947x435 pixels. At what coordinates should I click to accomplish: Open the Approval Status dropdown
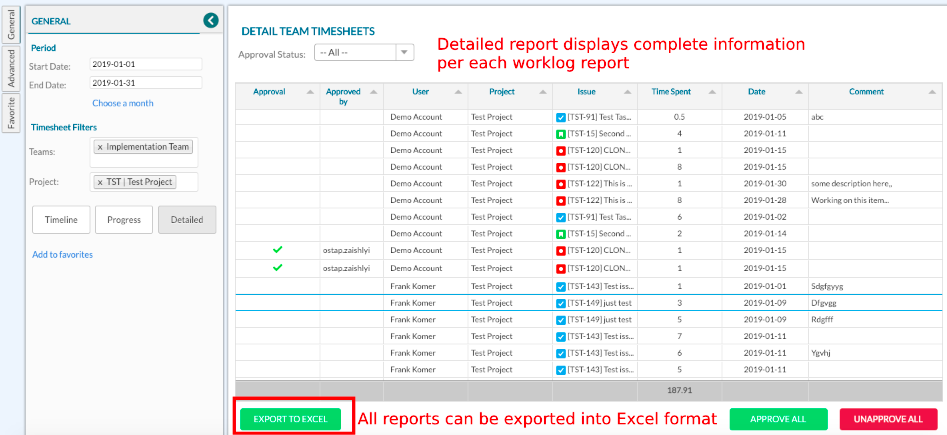click(363, 53)
